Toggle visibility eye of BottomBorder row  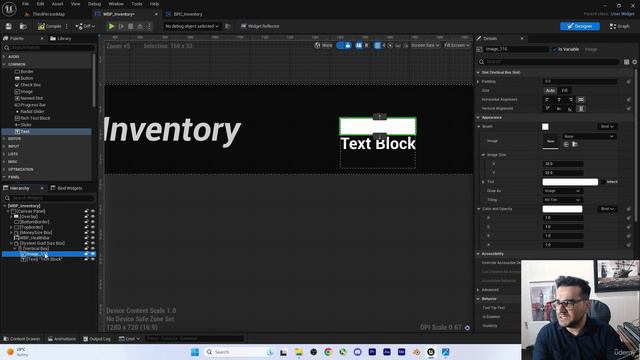[x=93, y=222]
